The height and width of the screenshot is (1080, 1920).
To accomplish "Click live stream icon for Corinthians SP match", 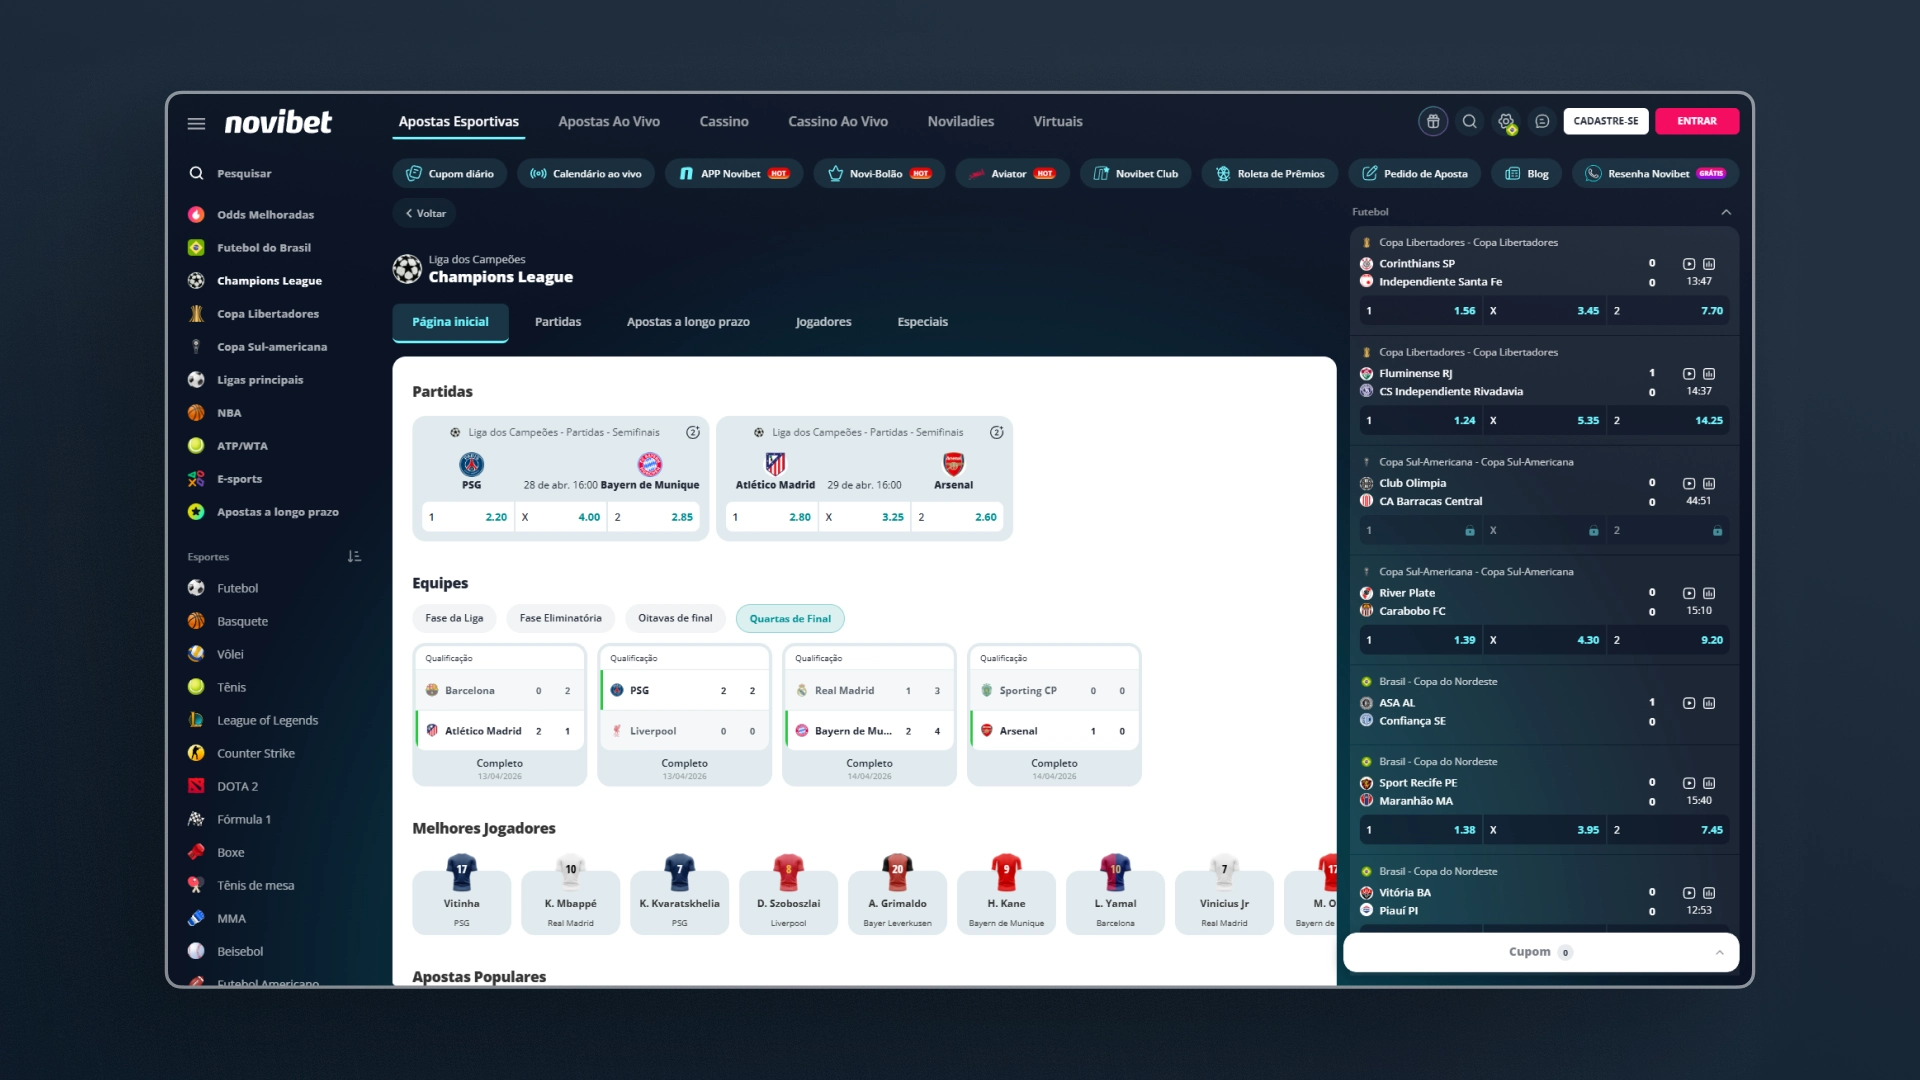I will pyautogui.click(x=1689, y=264).
